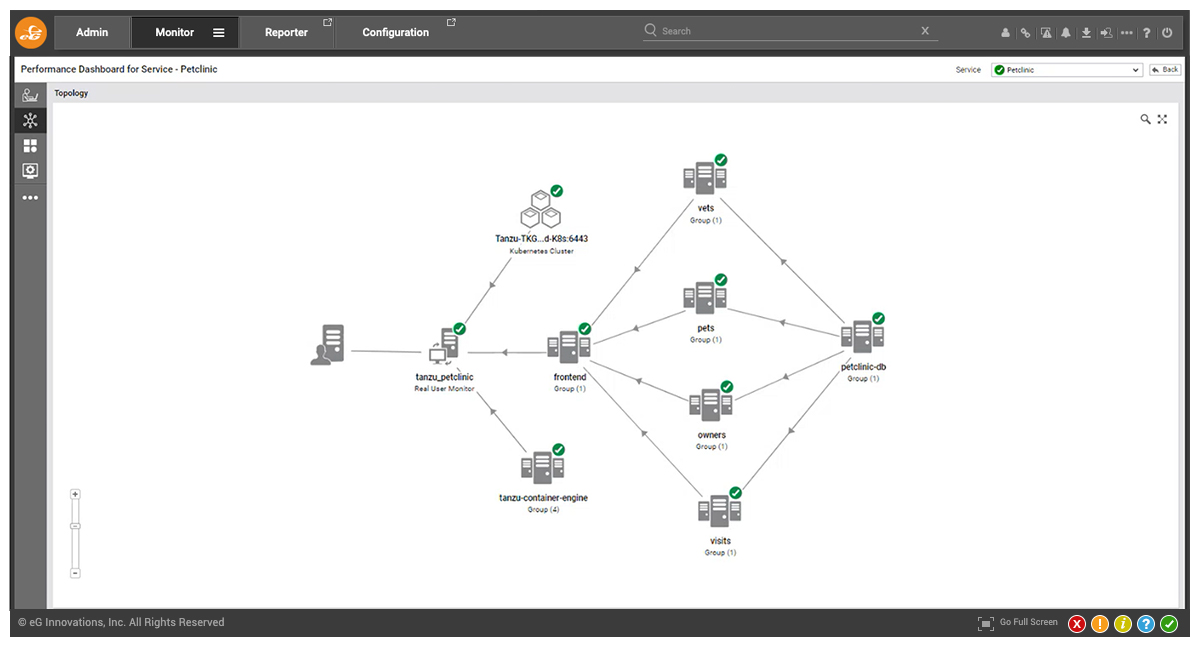The image size is (1200, 647).
Task: Select the topology view sidebar icon
Action: click(30, 121)
